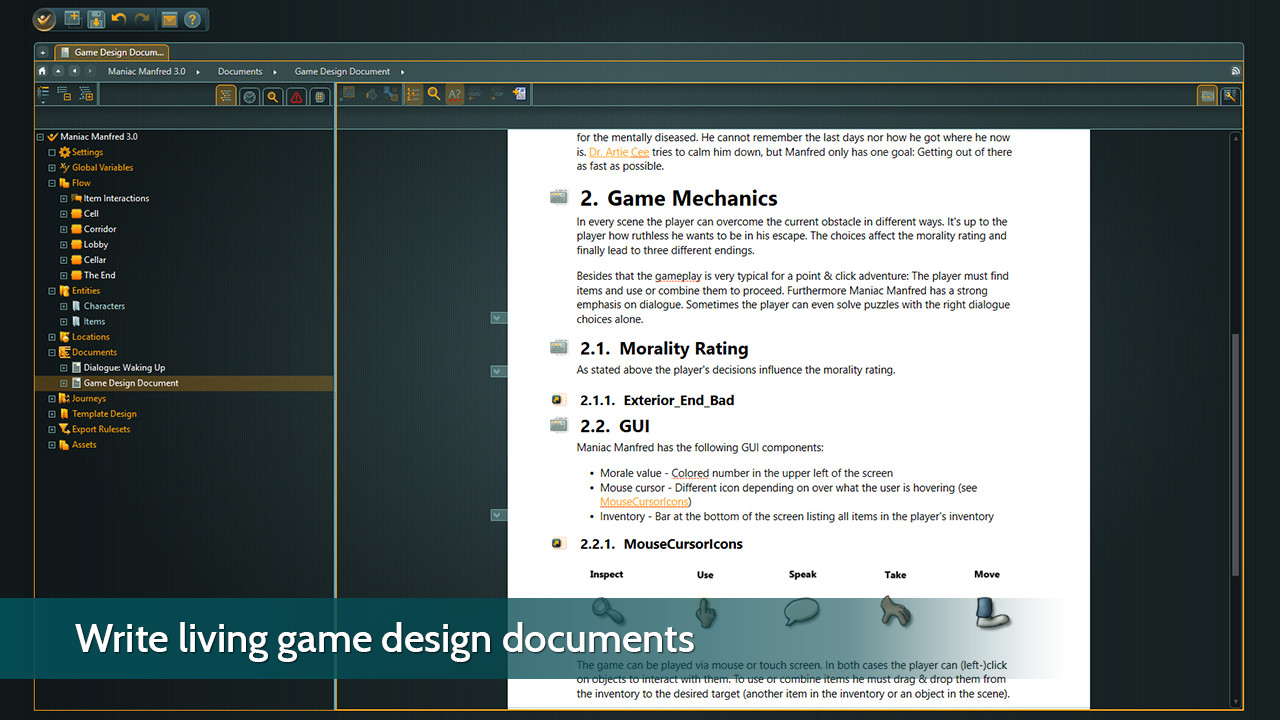Image resolution: width=1280 pixels, height=720 pixels.
Task: Expand the Journeys tree node
Action: tap(51, 398)
